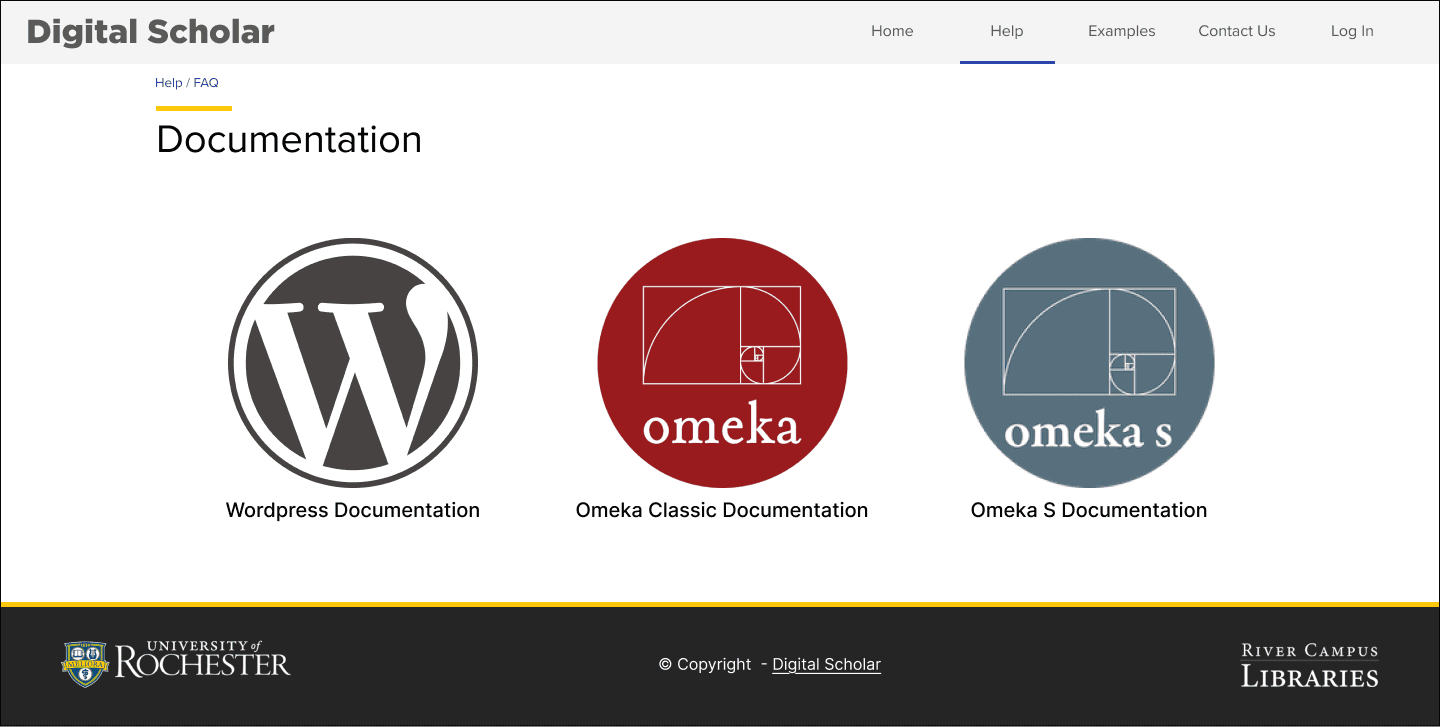This screenshot has height=727, width=1440.
Task: Click Log In in the navigation
Action: [x=1352, y=31]
